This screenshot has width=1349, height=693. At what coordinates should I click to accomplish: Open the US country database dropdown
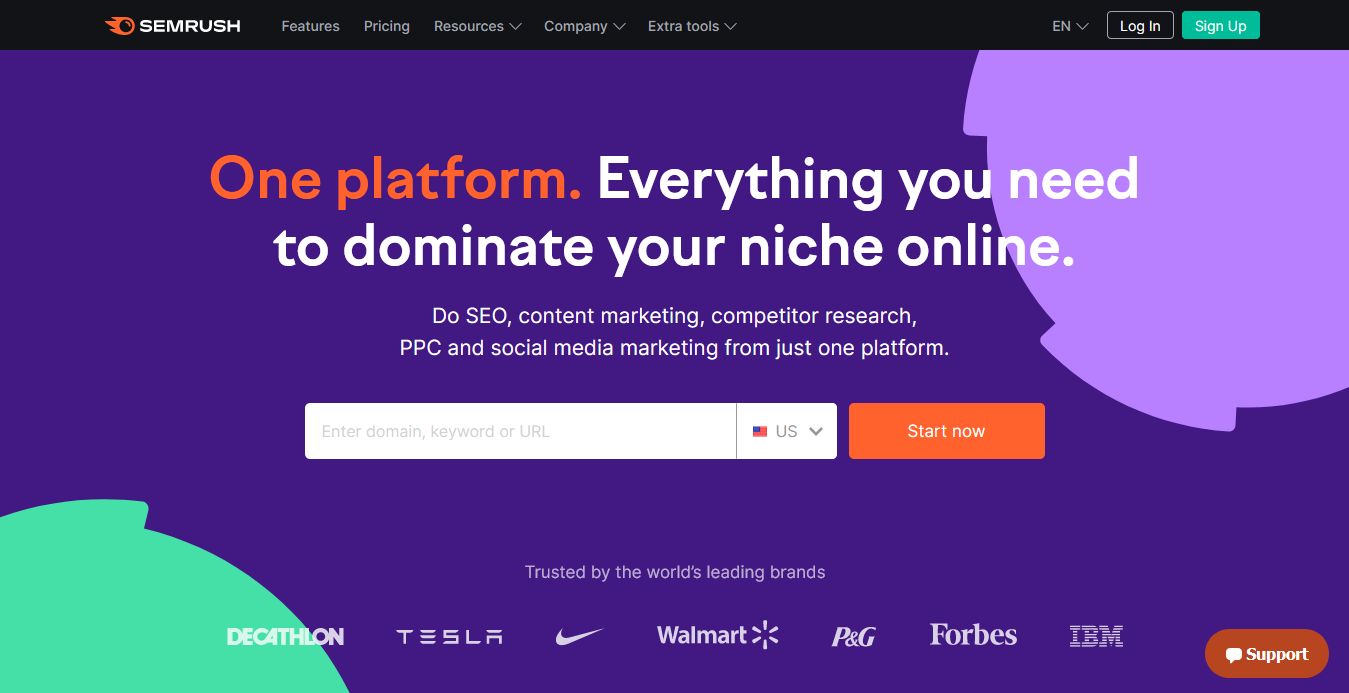(x=787, y=431)
